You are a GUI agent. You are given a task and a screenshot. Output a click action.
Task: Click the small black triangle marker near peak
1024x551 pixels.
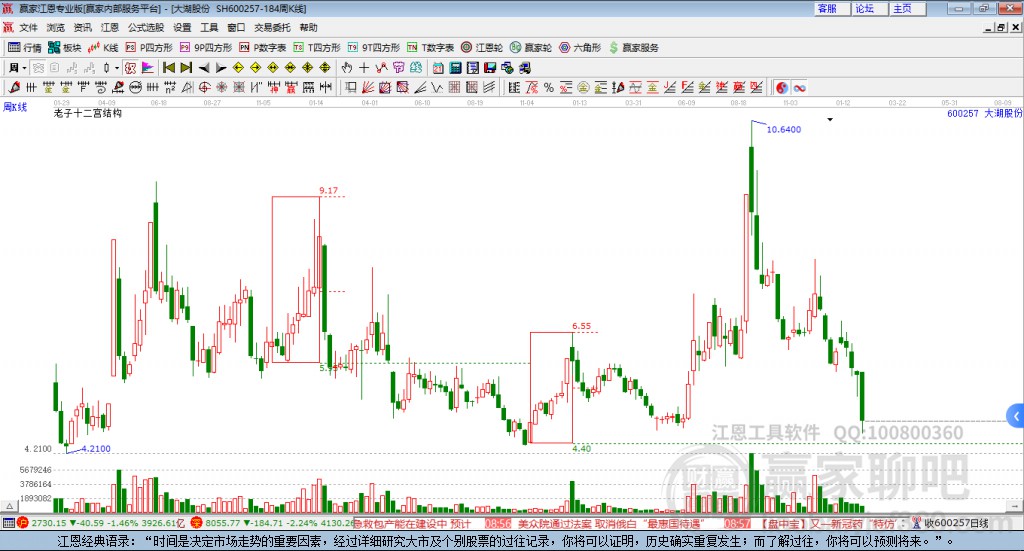(x=830, y=119)
